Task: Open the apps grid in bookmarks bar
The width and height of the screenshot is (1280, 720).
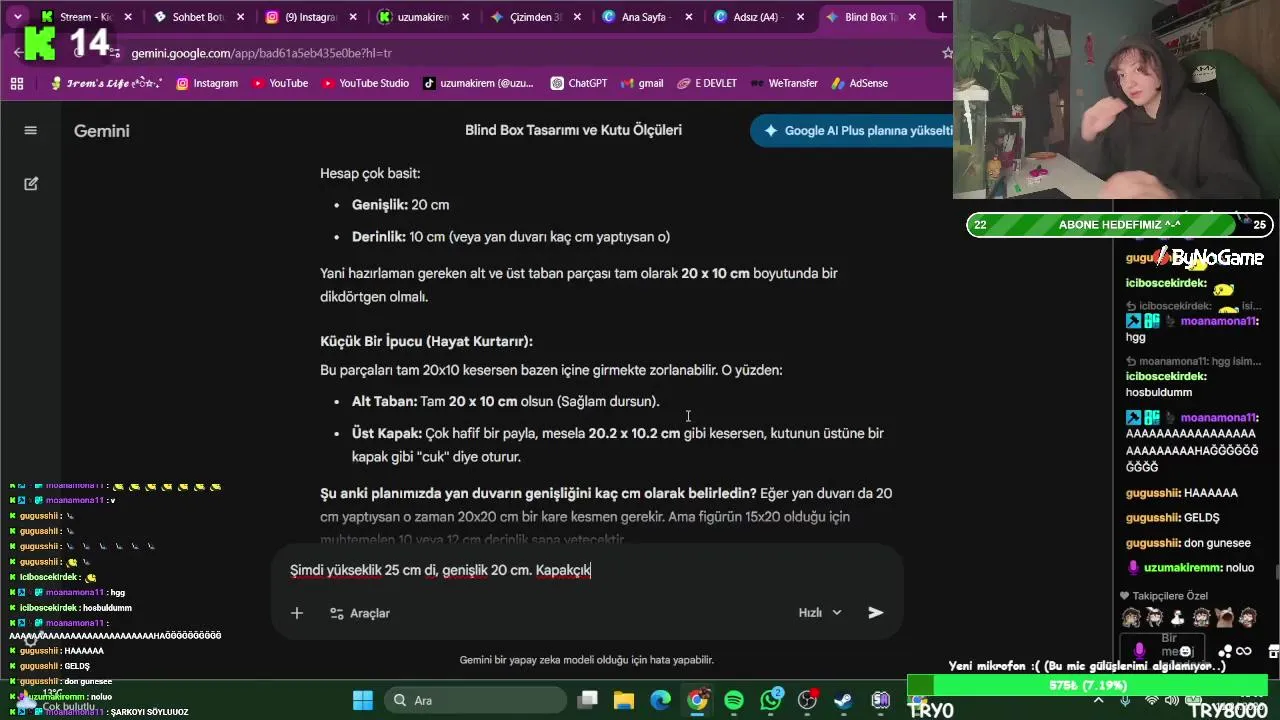Action: pyautogui.click(x=17, y=84)
